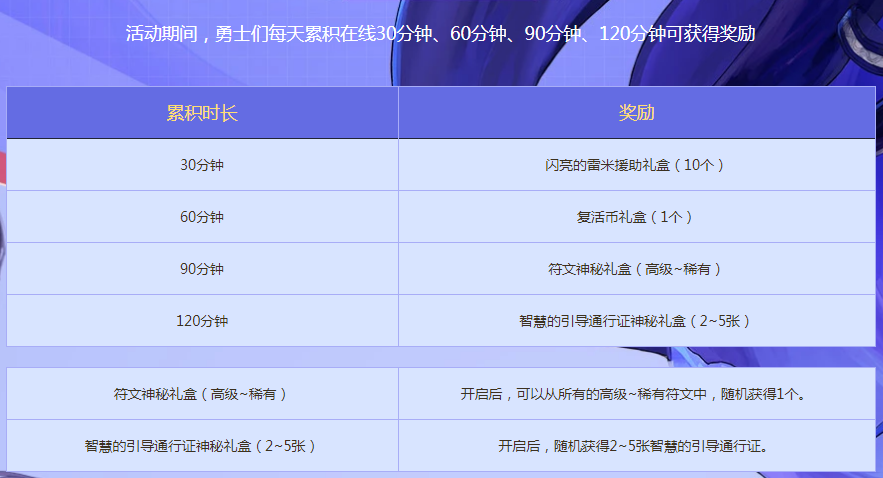
Task: Click 智慧的引导通行证神秘礼盒 reward in the 120分钟 row
Action: click(636, 321)
